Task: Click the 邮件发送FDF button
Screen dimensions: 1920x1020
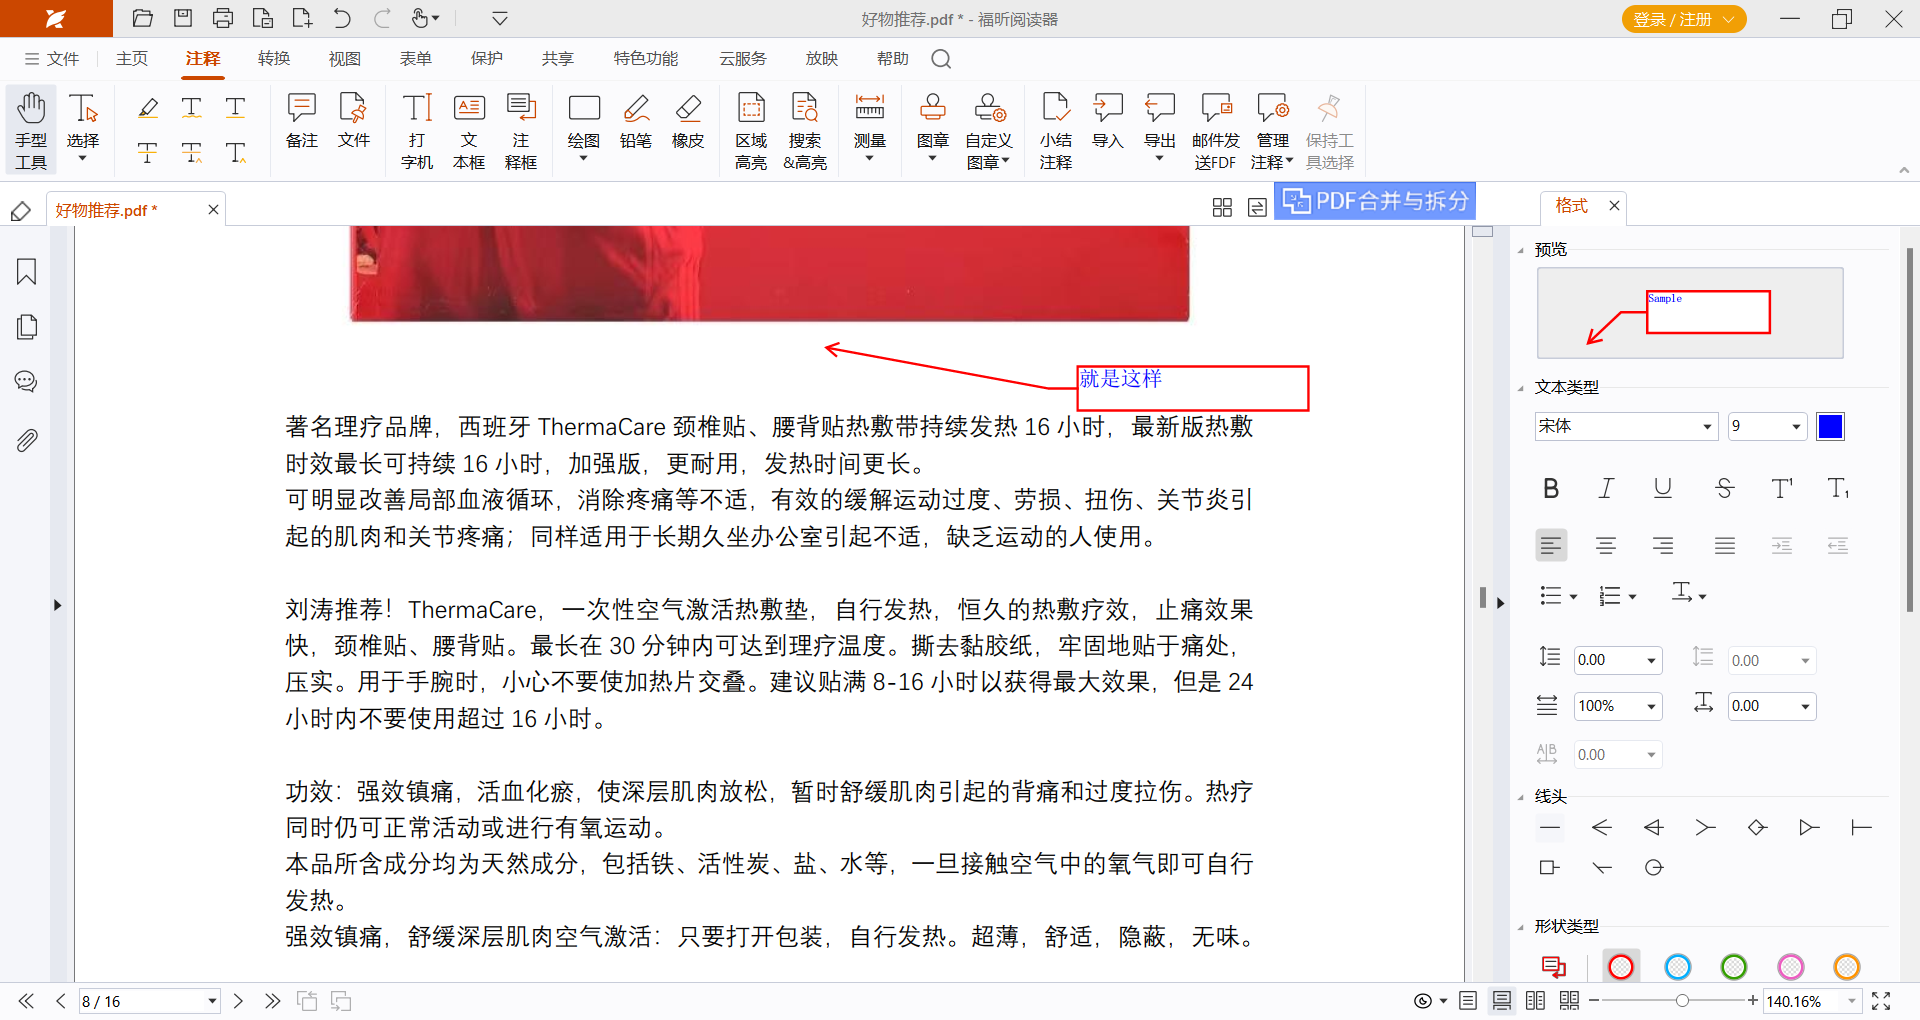Action: coord(1216,131)
